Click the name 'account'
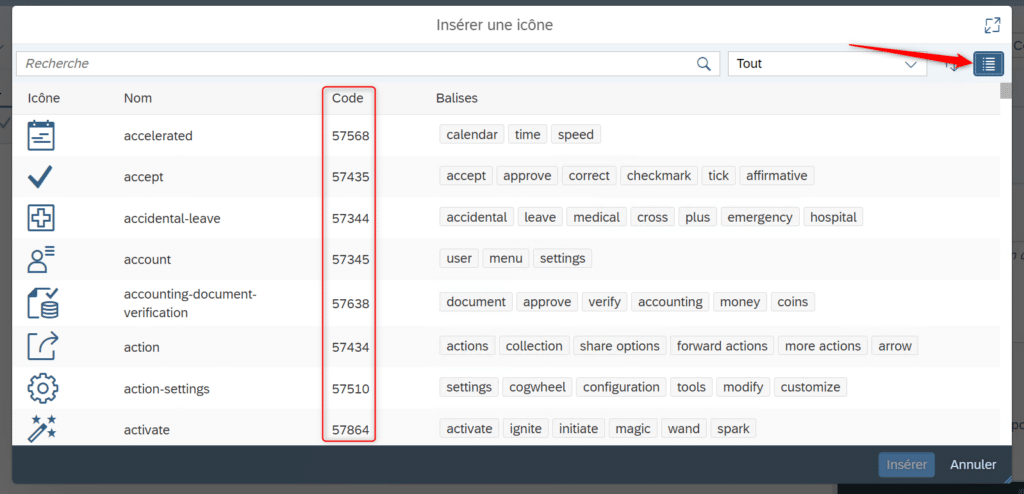 (147, 259)
